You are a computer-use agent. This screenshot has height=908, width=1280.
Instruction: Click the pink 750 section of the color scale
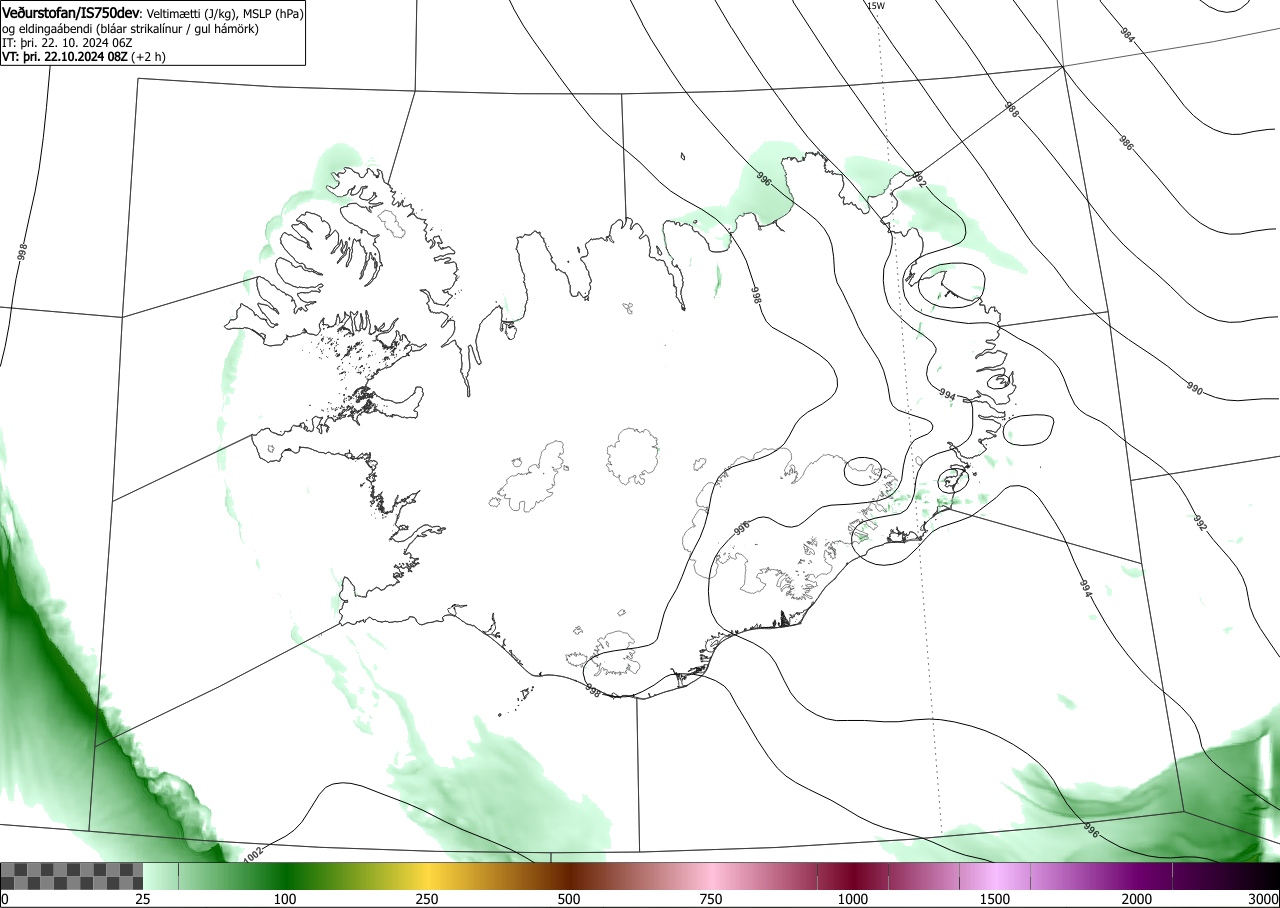point(711,876)
